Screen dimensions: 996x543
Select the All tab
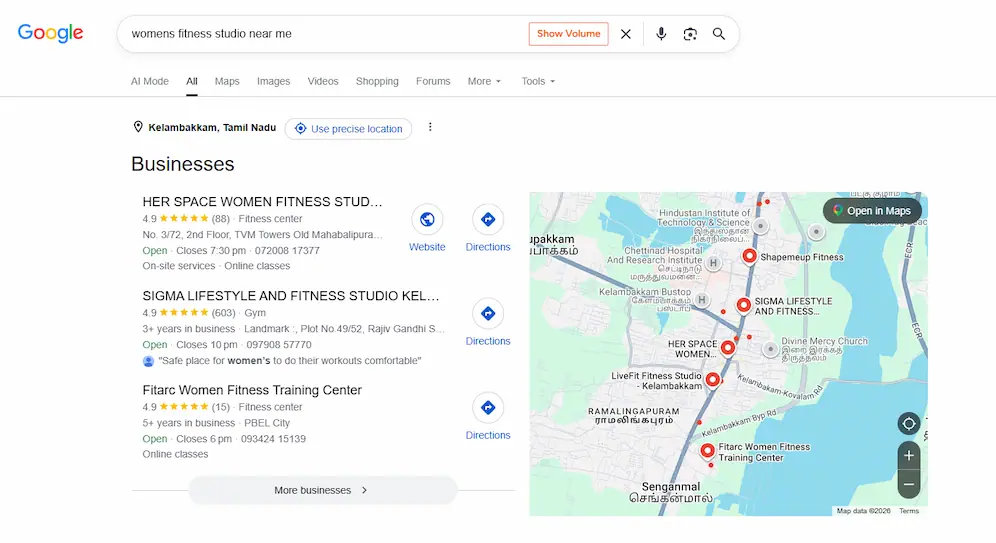pos(192,81)
